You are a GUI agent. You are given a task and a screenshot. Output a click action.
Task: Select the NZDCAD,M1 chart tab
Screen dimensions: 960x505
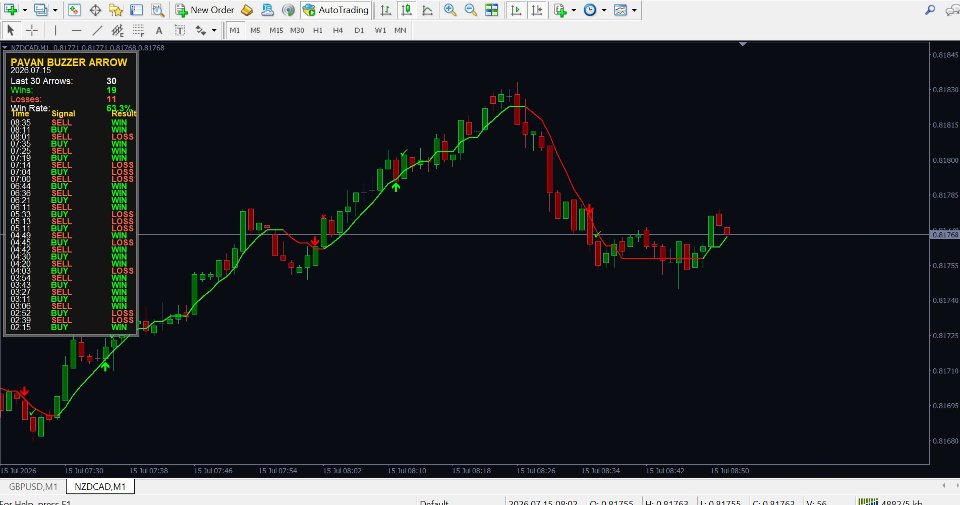[100, 487]
